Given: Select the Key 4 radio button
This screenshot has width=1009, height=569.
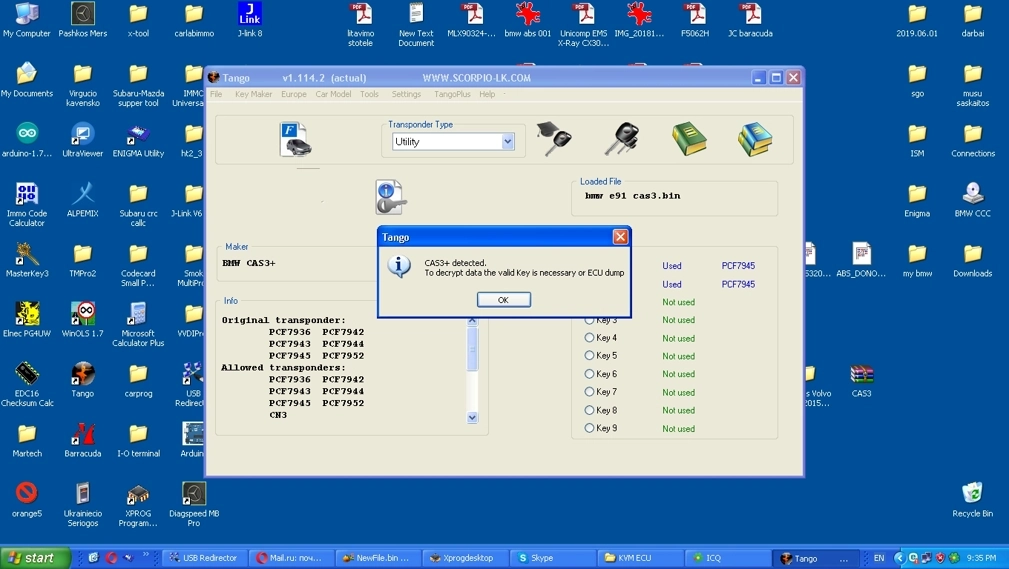Looking at the screenshot, I should point(589,337).
